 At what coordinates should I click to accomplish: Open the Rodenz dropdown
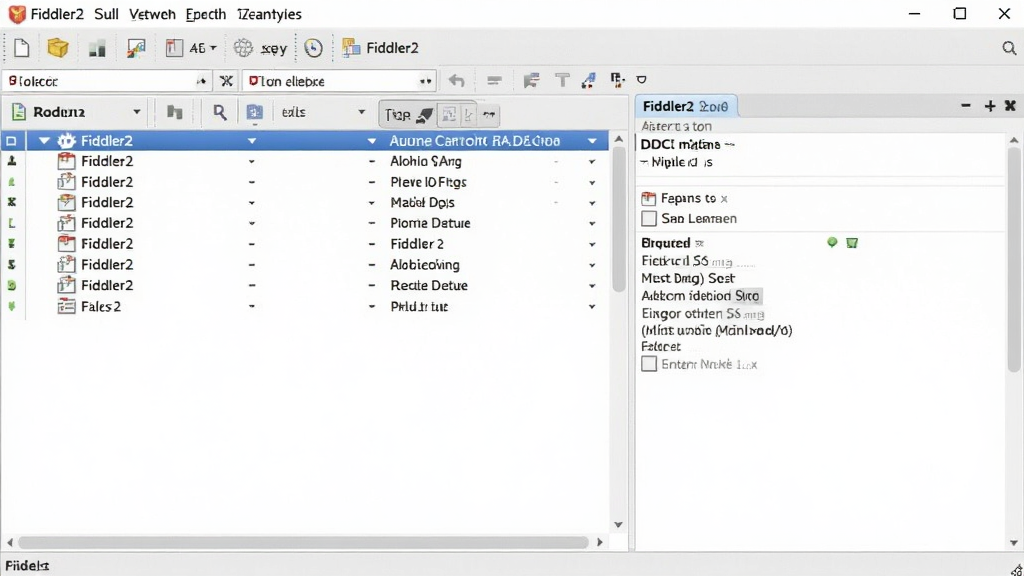click(x=136, y=112)
